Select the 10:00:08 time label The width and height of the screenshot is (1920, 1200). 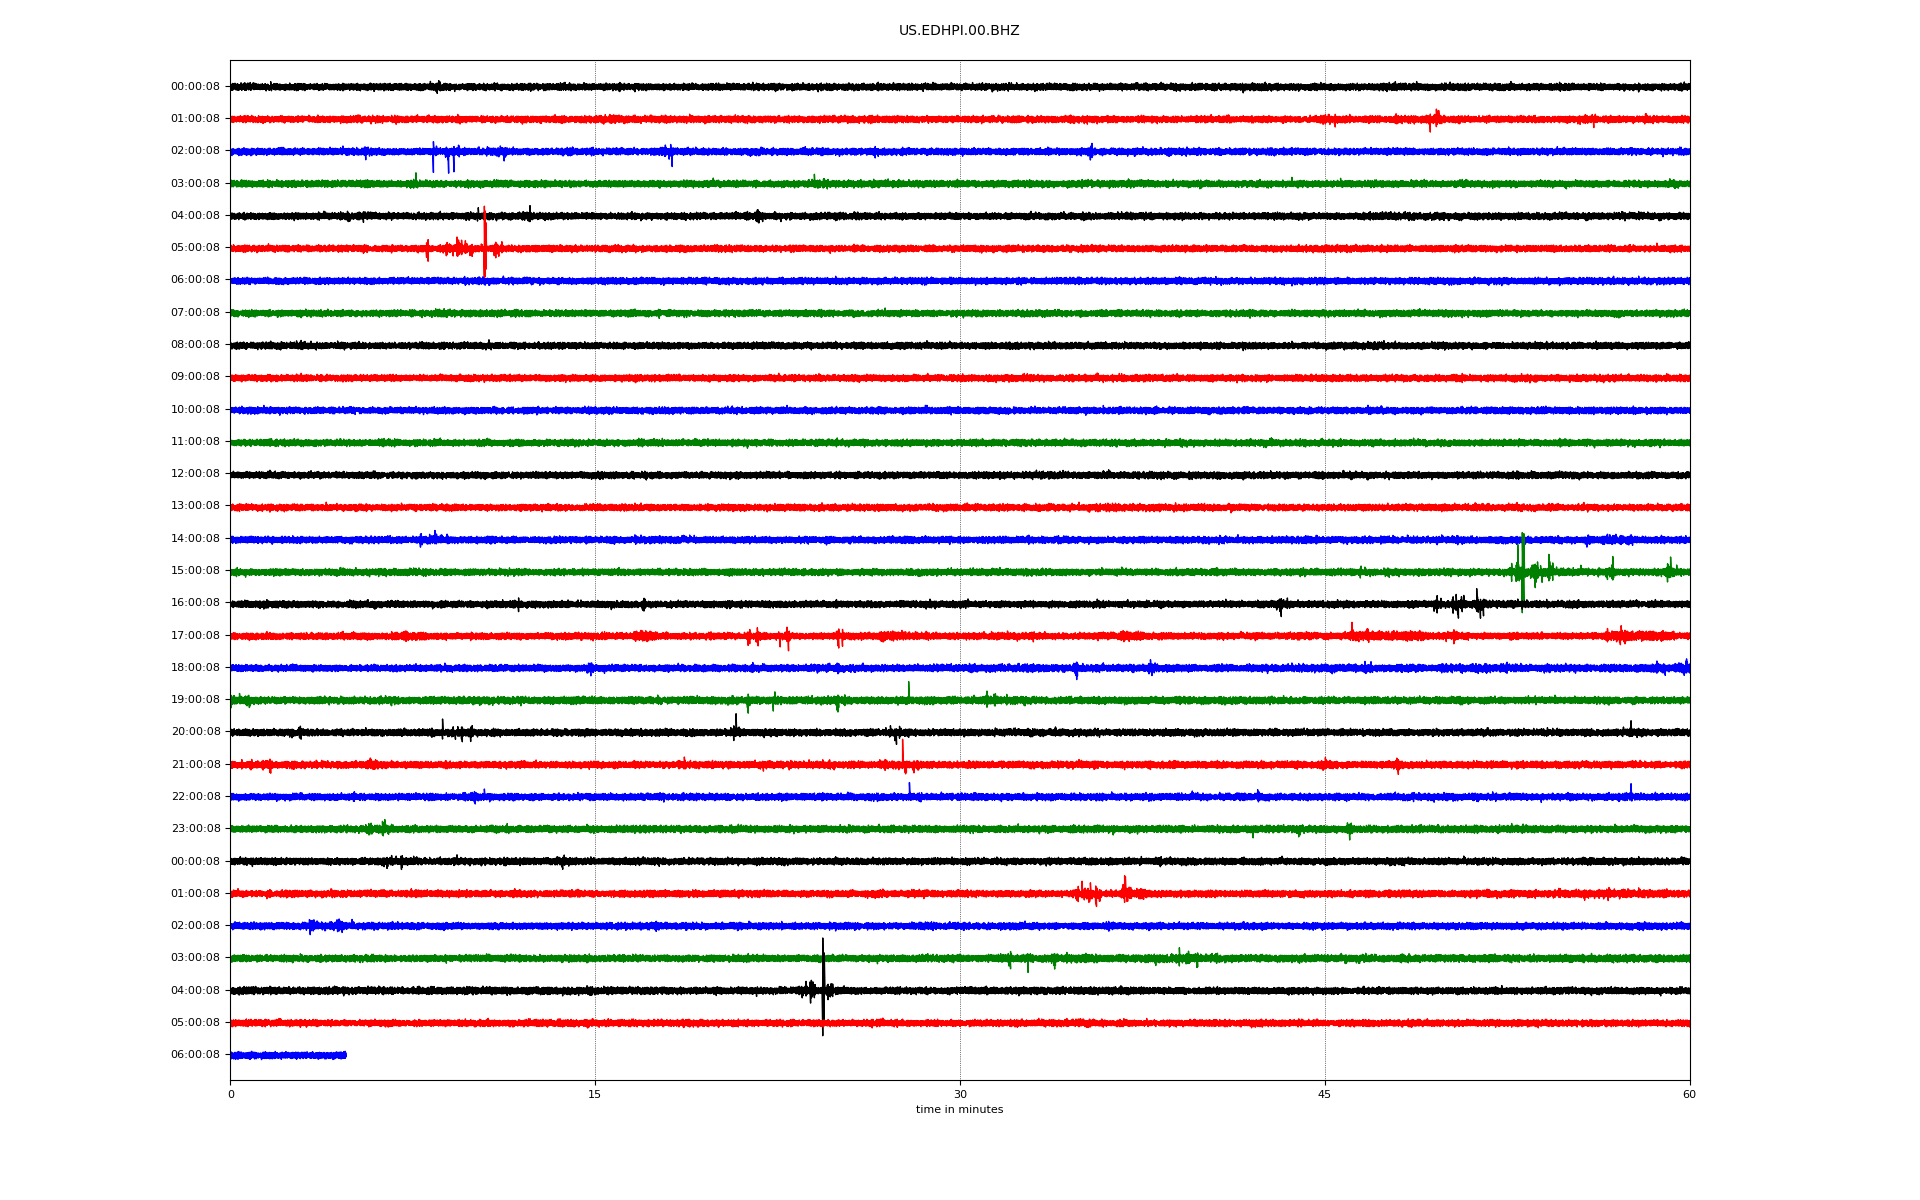[x=195, y=410]
